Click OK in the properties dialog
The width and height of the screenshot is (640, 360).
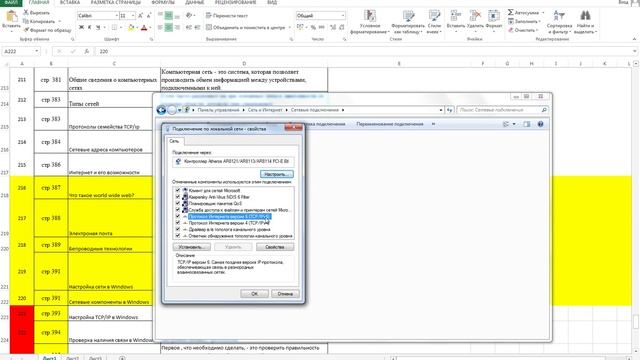(x=254, y=294)
